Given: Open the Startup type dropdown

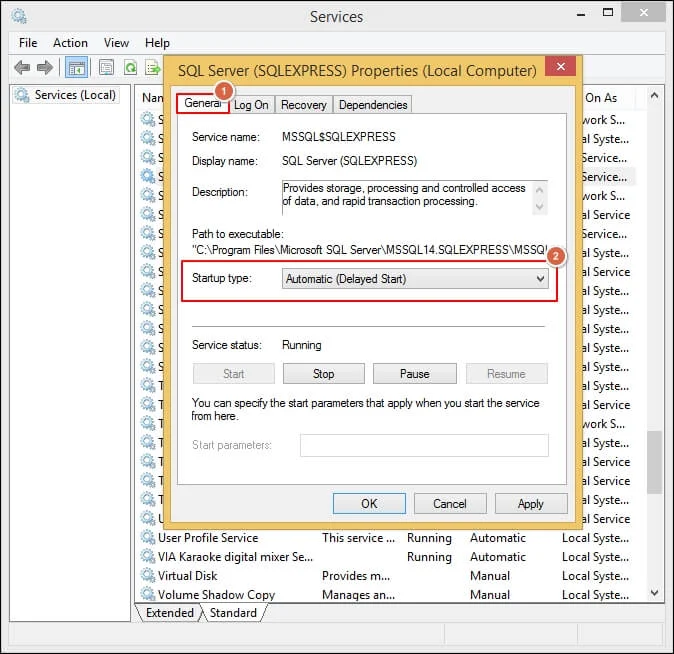Looking at the screenshot, I should tap(415, 279).
